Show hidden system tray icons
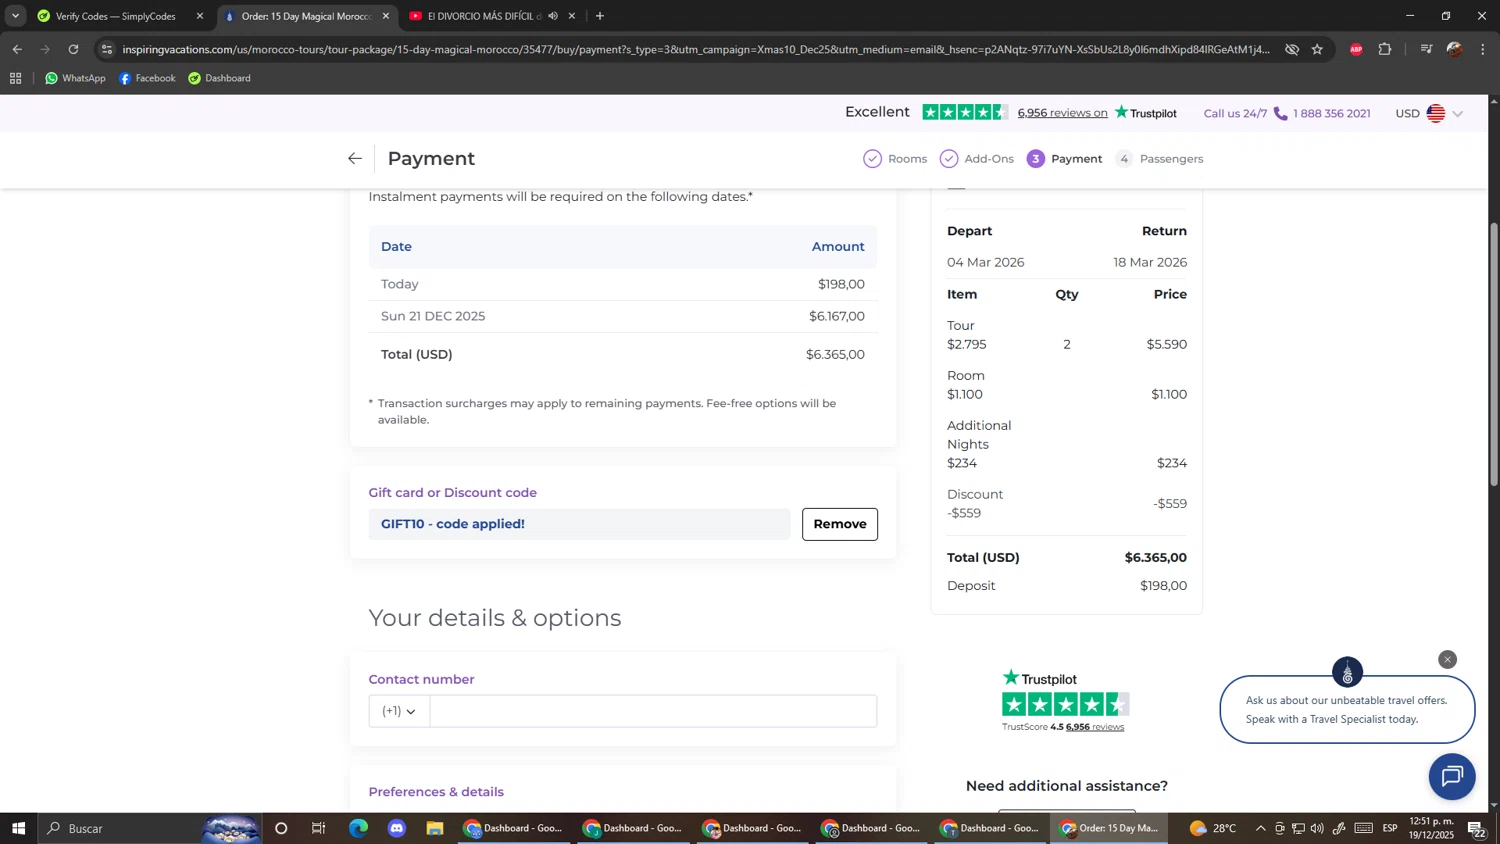Screen dimensions: 1500x844 pos(1260,828)
